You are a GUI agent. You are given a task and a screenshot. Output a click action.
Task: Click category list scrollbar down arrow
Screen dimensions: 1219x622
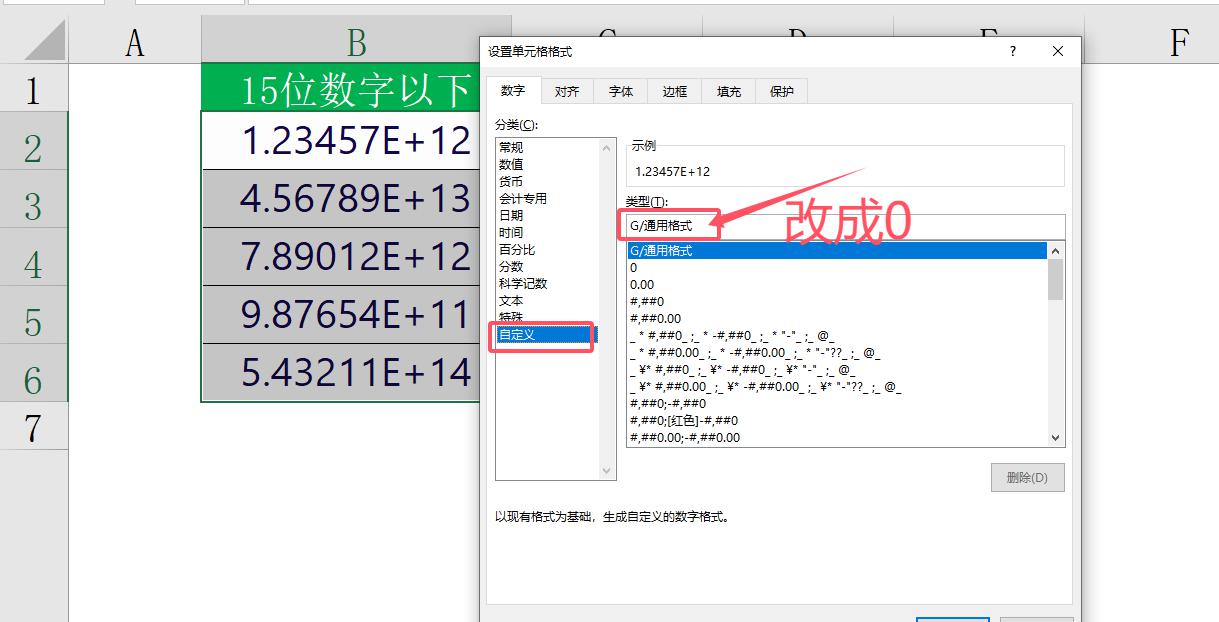tap(606, 470)
